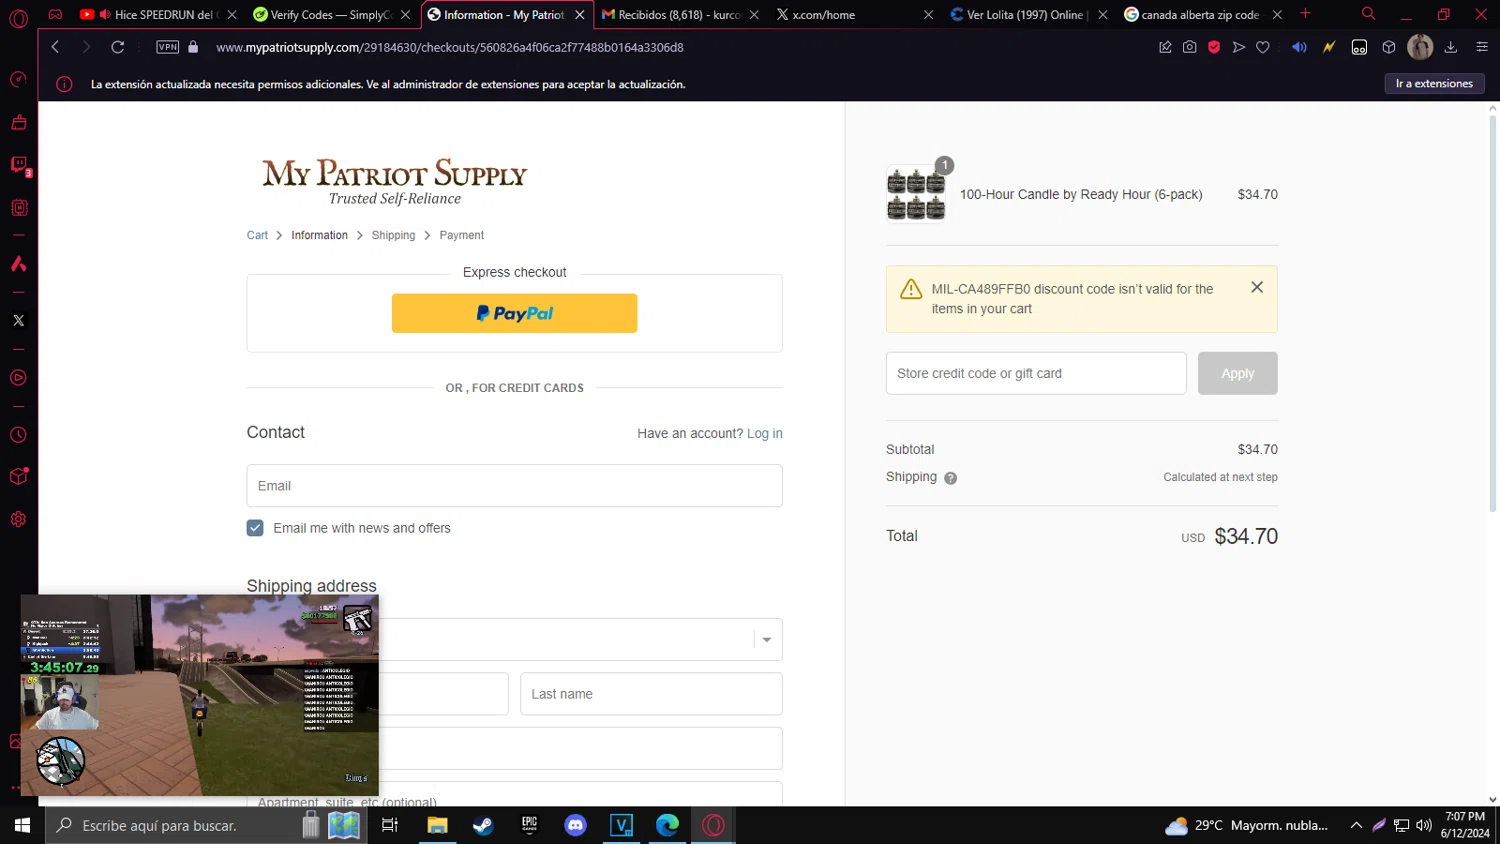This screenshot has height=844, width=1500.
Task: Open Microsoft Edge from taskbar
Action: coord(667,825)
